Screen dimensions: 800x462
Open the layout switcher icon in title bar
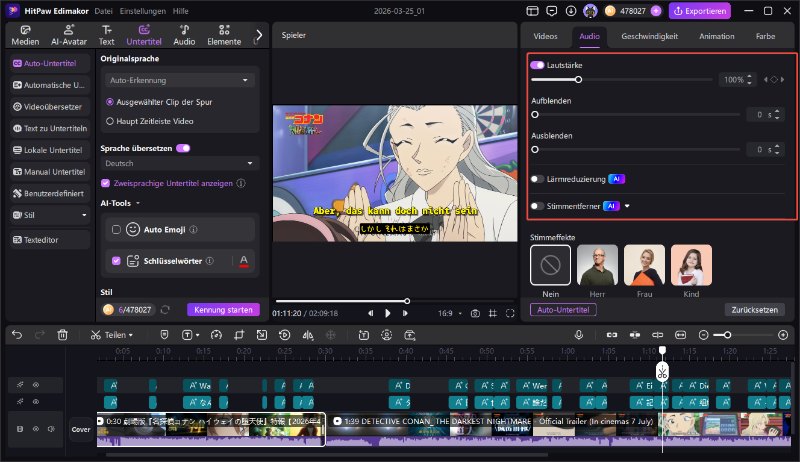tap(532, 11)
